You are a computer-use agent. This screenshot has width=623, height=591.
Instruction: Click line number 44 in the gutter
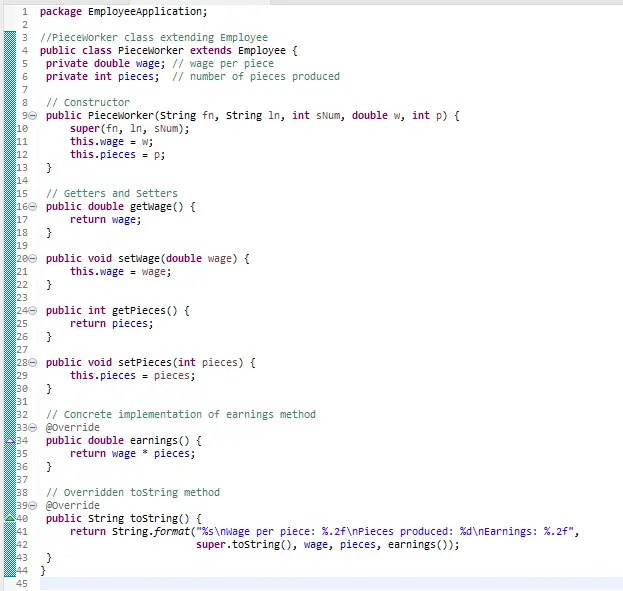22,570
